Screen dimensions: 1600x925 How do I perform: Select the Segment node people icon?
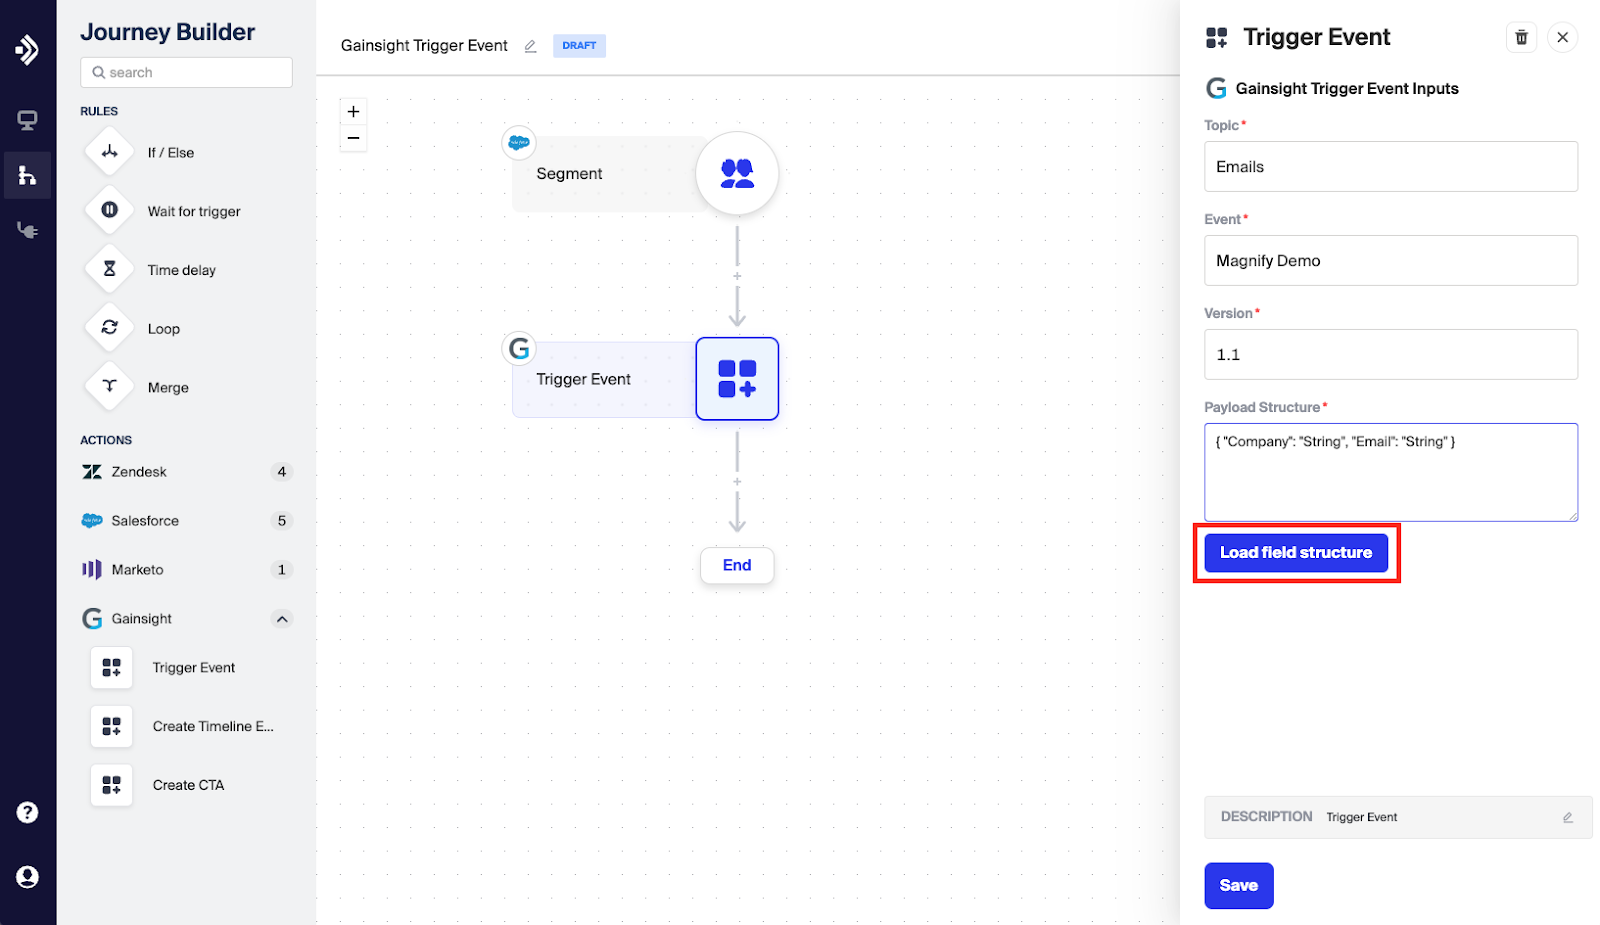point(737,174)
